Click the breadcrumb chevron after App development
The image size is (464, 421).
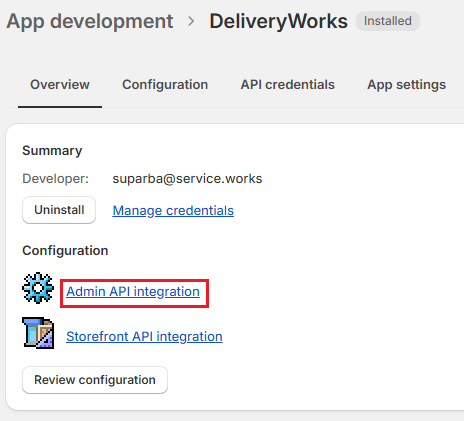(x=191, y=21)
